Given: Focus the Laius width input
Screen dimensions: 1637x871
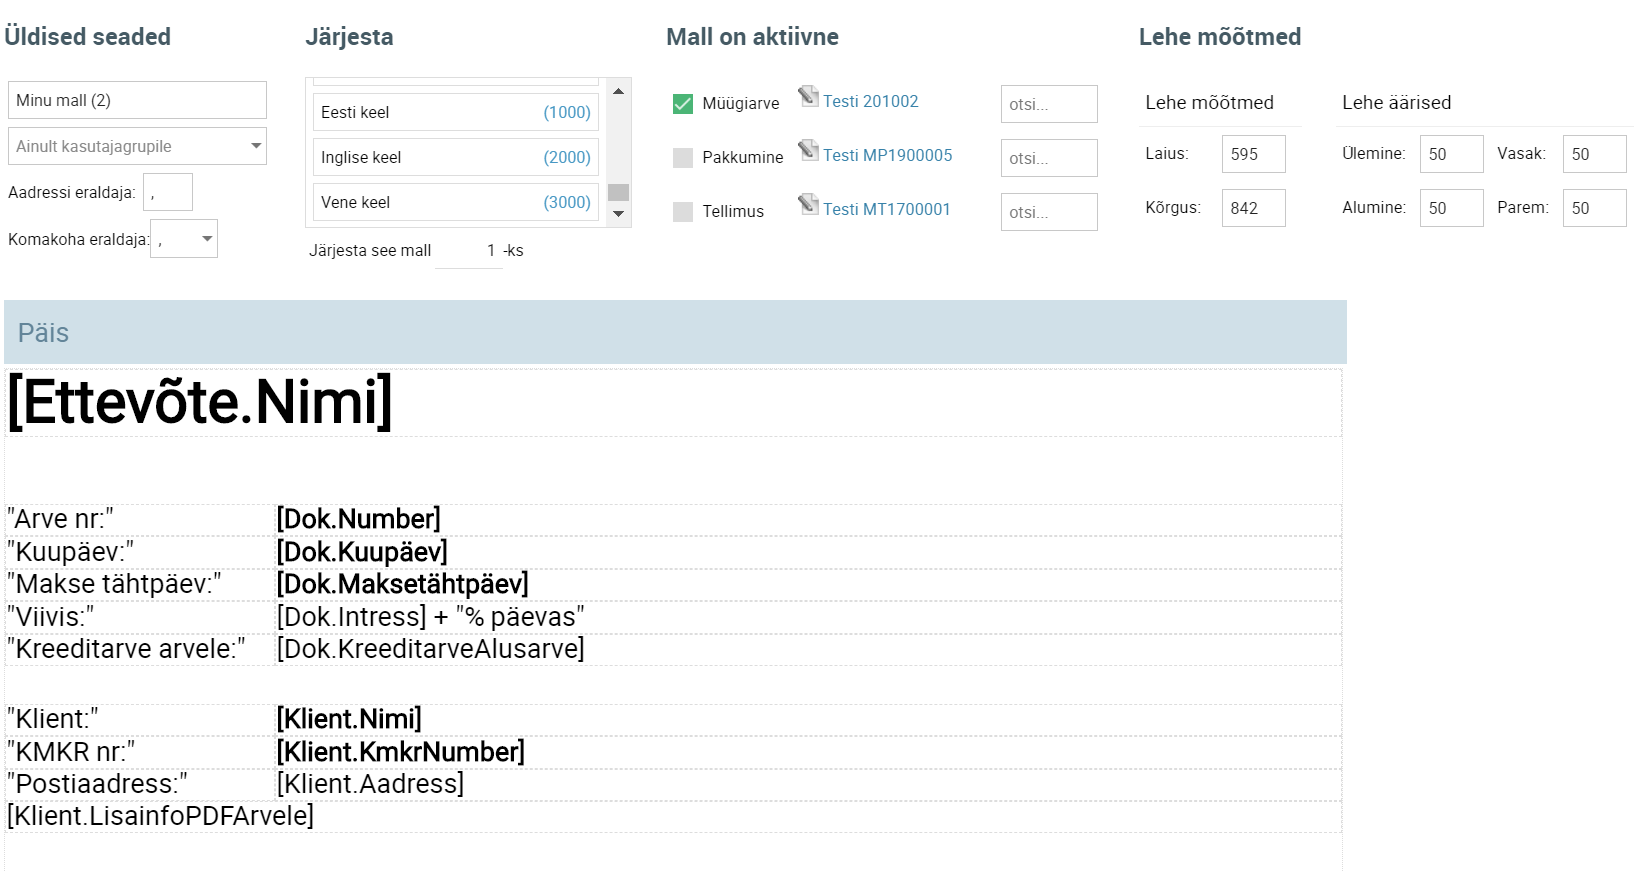Looking at the screenshot, I should pos(1253,154).
